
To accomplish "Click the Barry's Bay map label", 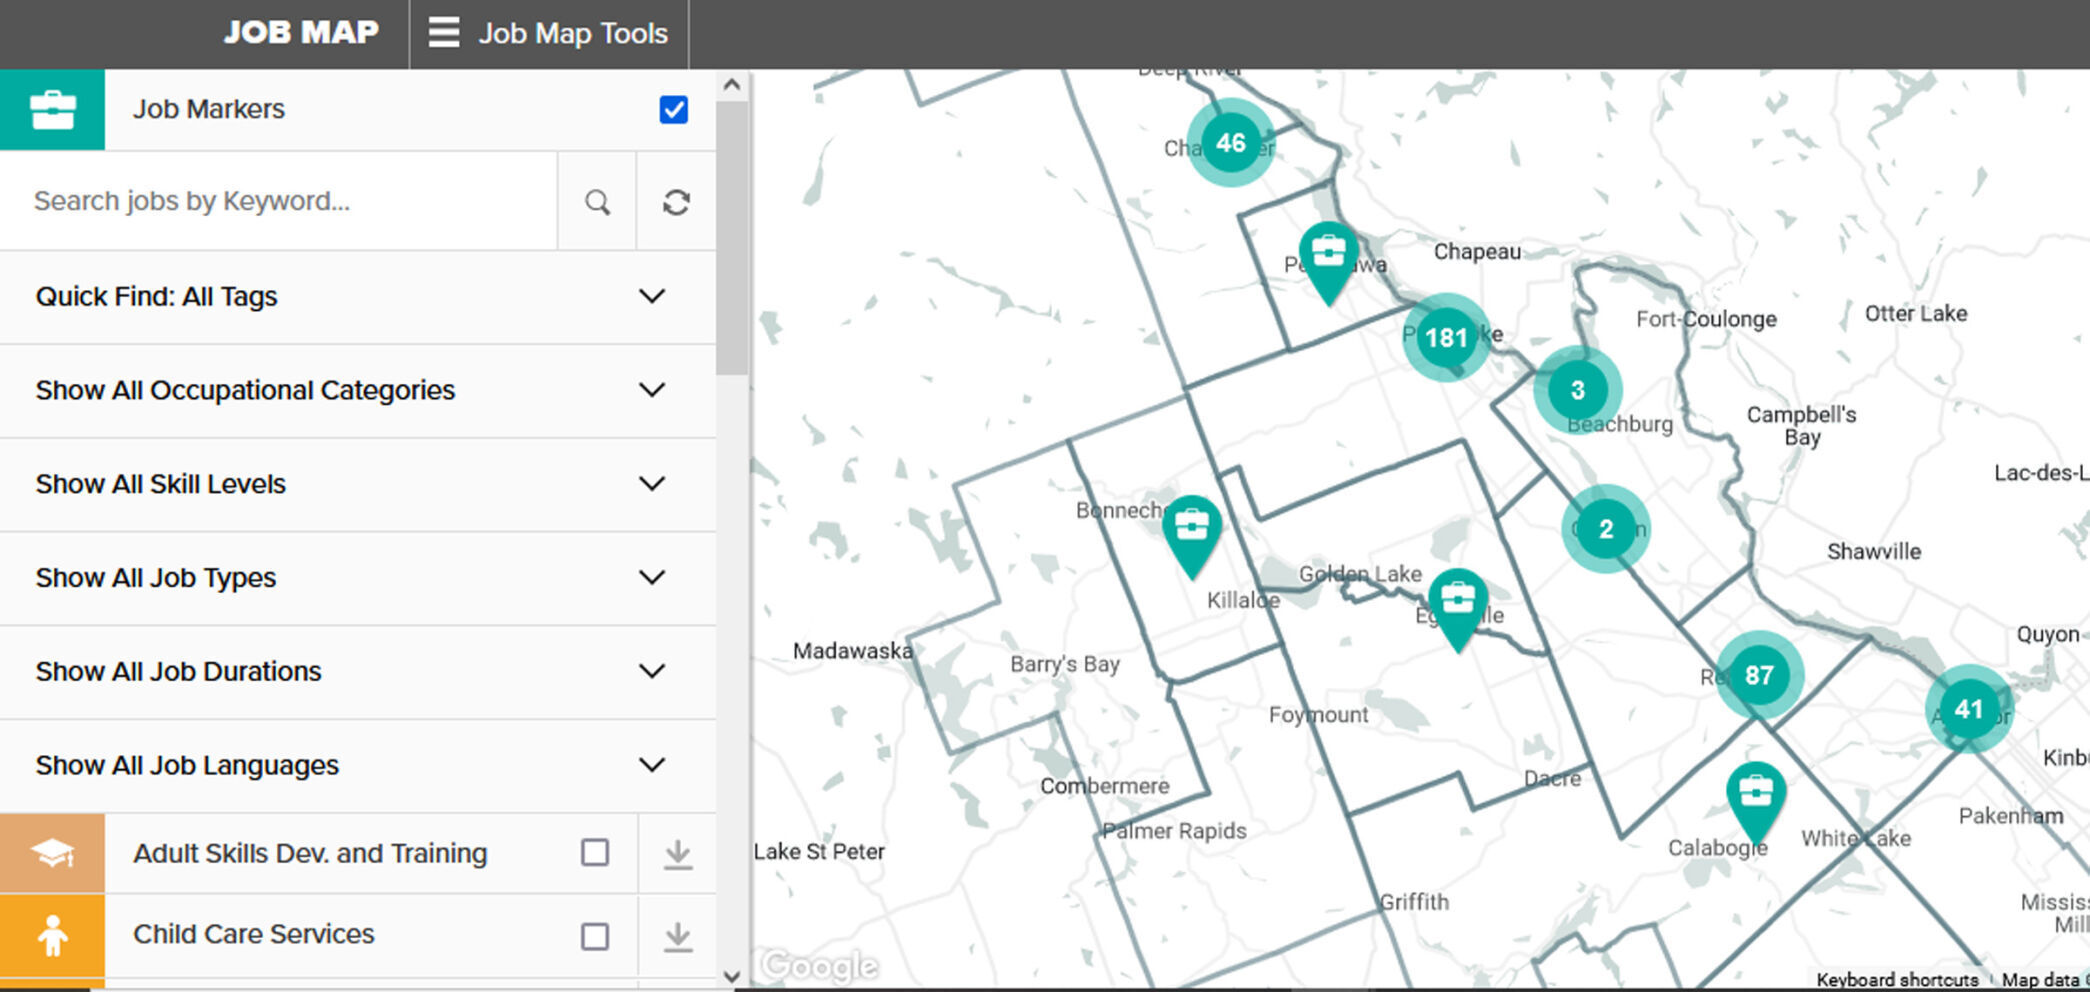I will pyautogui.click(x=1065, y=664).
